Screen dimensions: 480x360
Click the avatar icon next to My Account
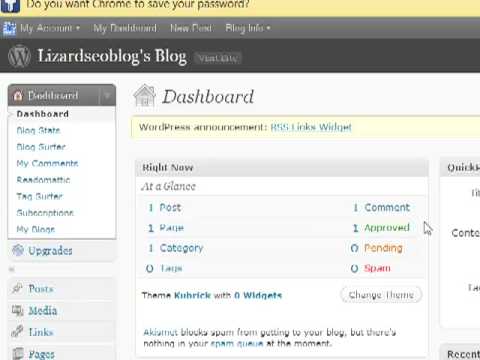pos(9,28)
